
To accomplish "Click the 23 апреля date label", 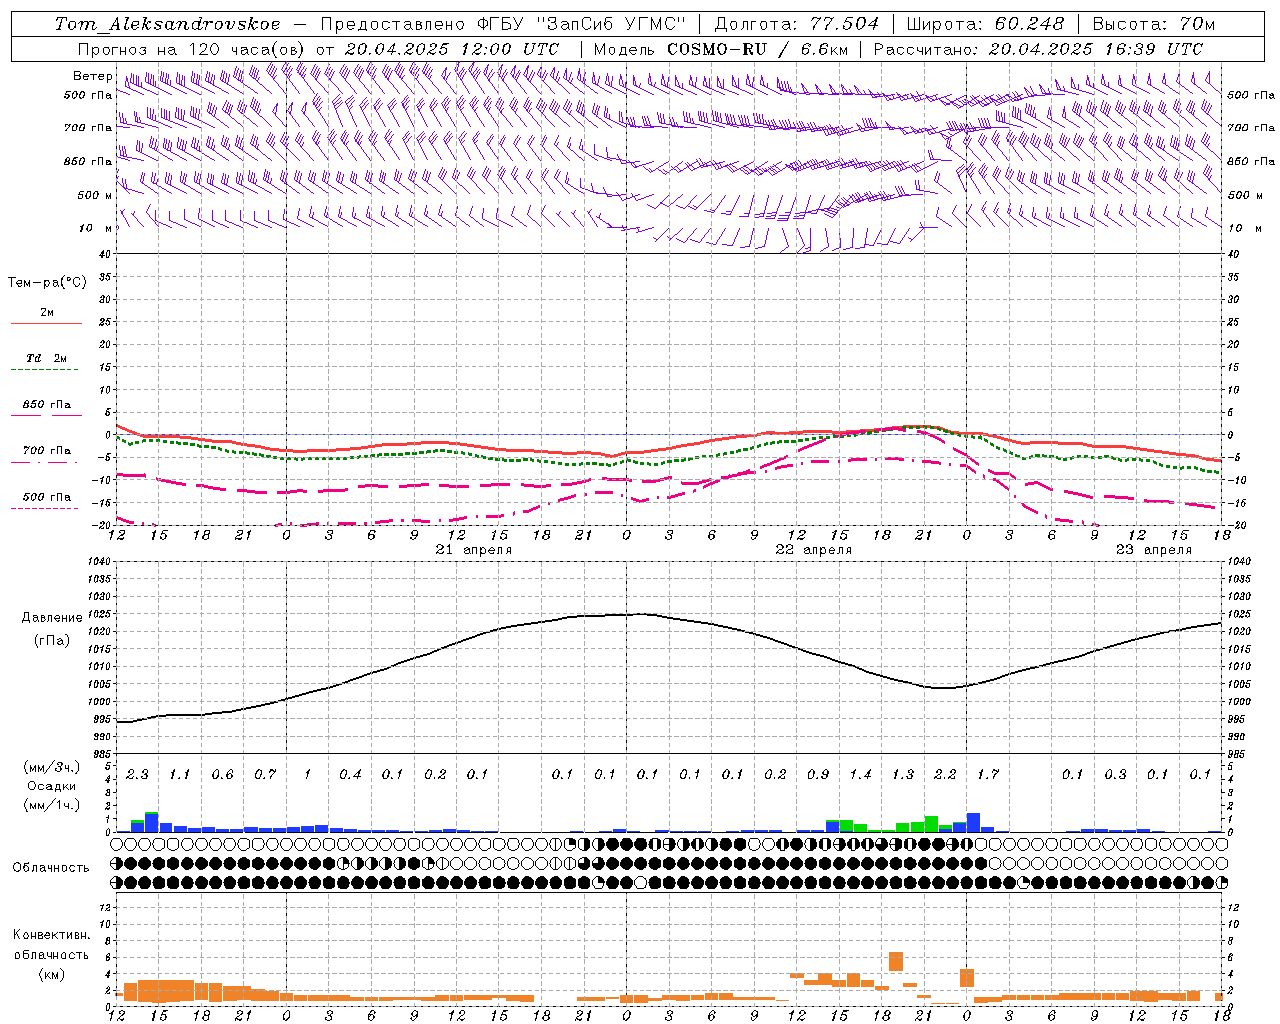I will click(1154, 550).
